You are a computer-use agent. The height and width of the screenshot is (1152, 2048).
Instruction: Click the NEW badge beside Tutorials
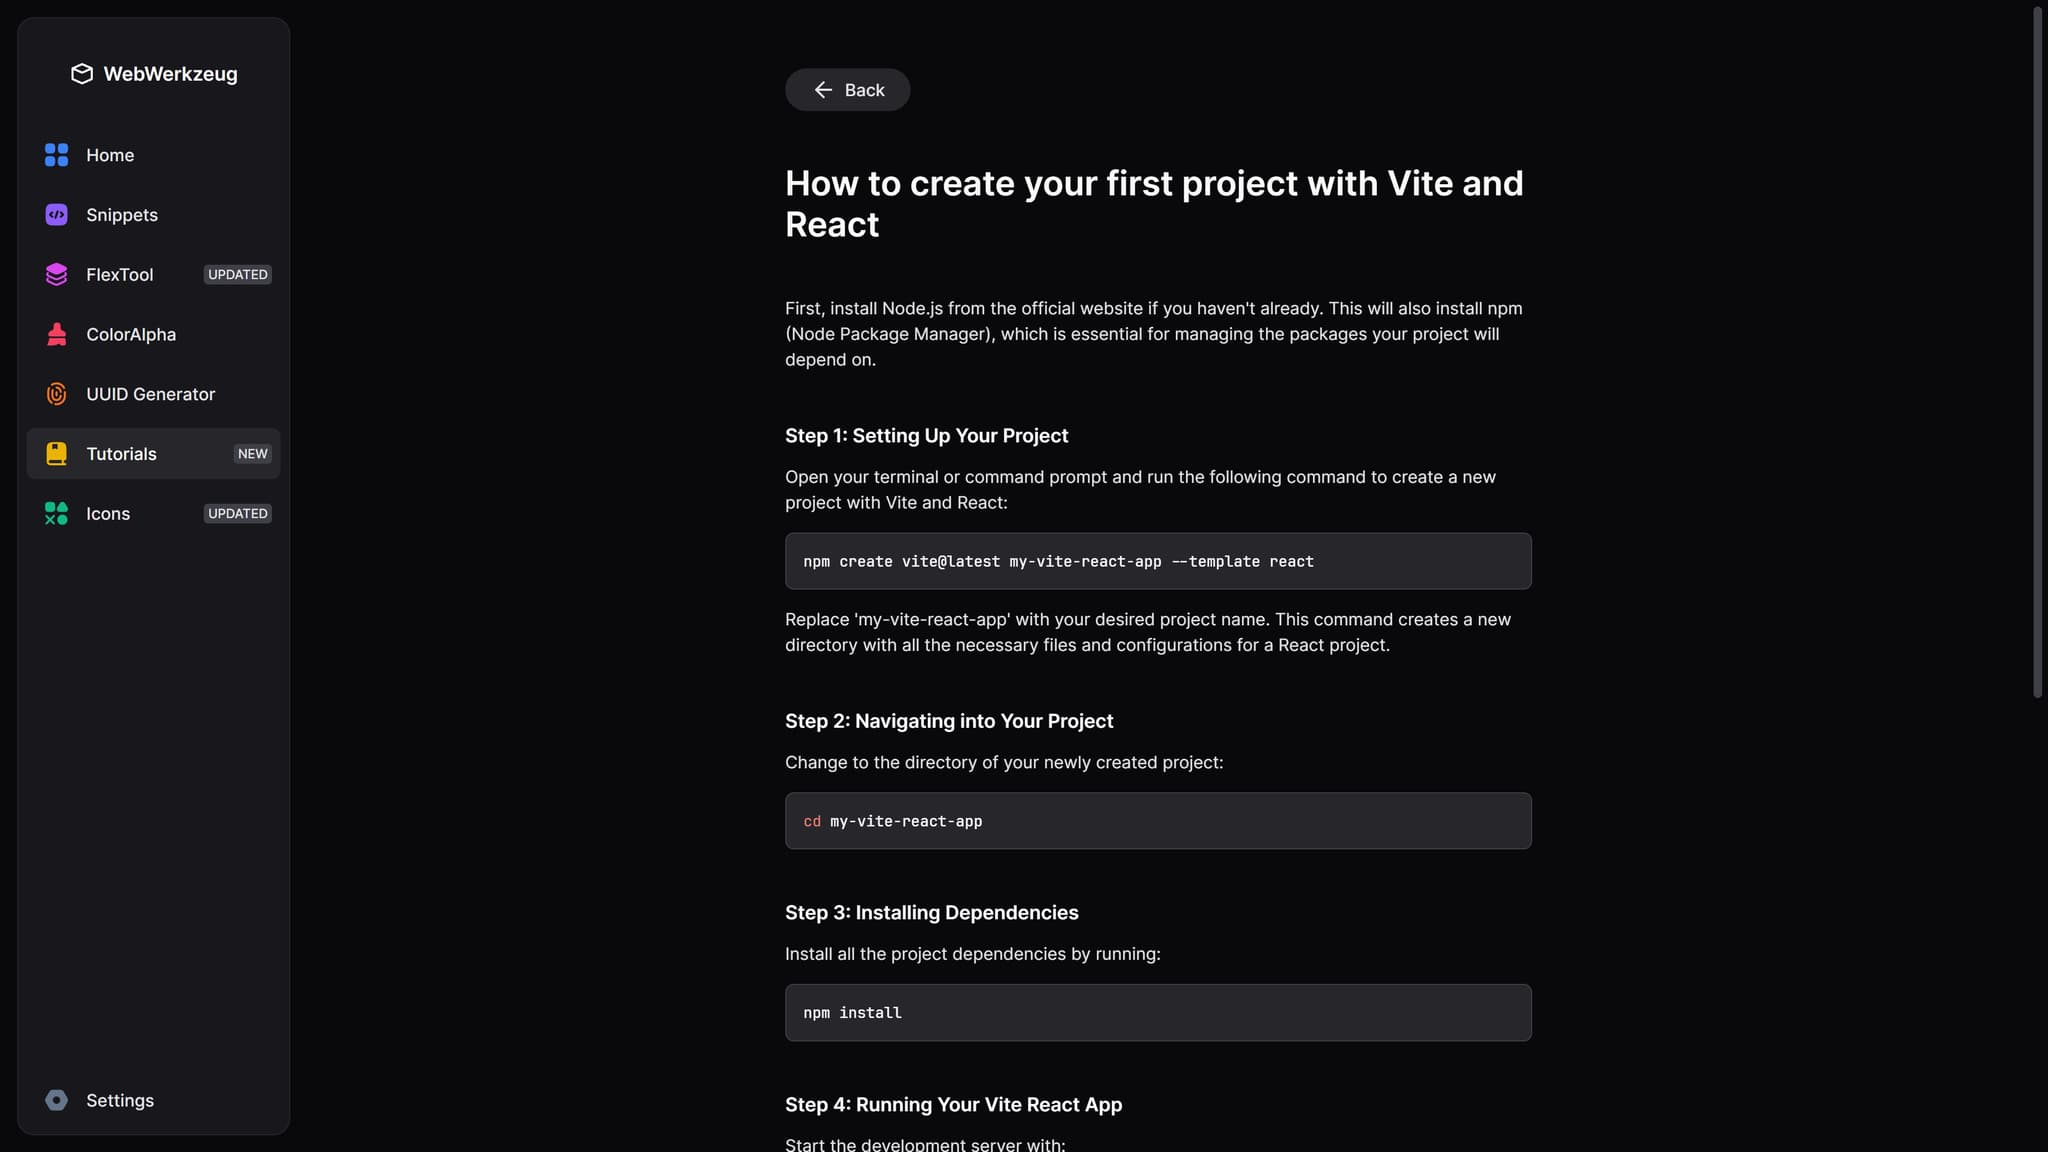pos(253,454)
